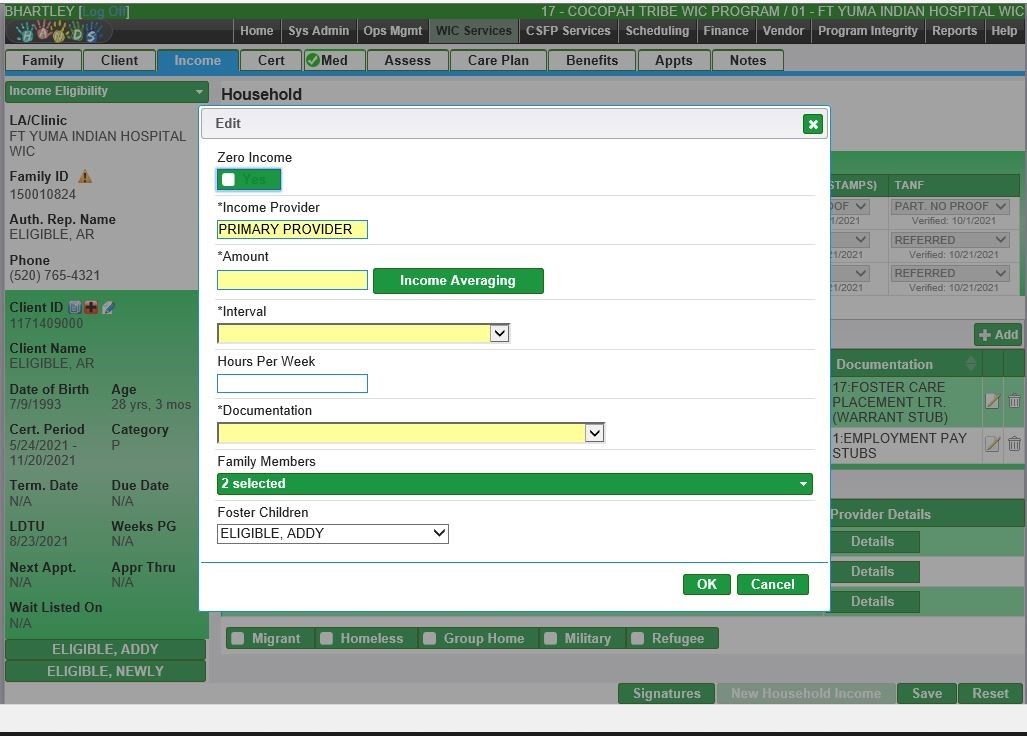Image resolution: width=1027 pixels, height=736 pixels.
Task: Toggle the Migrant checkbox
Action: tap(238, 638)
